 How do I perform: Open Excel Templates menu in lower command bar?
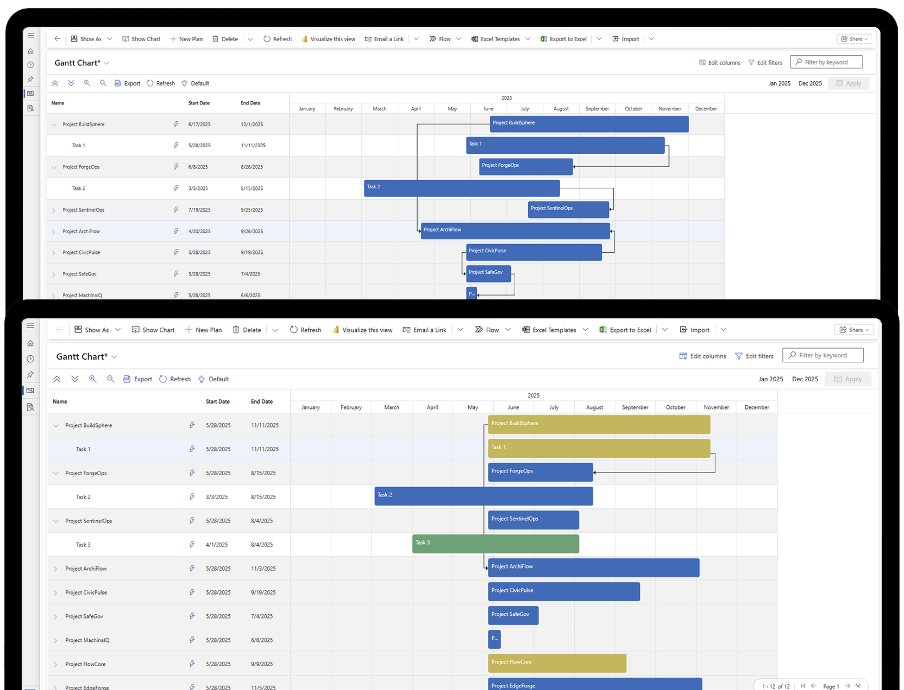click(553, 329)
